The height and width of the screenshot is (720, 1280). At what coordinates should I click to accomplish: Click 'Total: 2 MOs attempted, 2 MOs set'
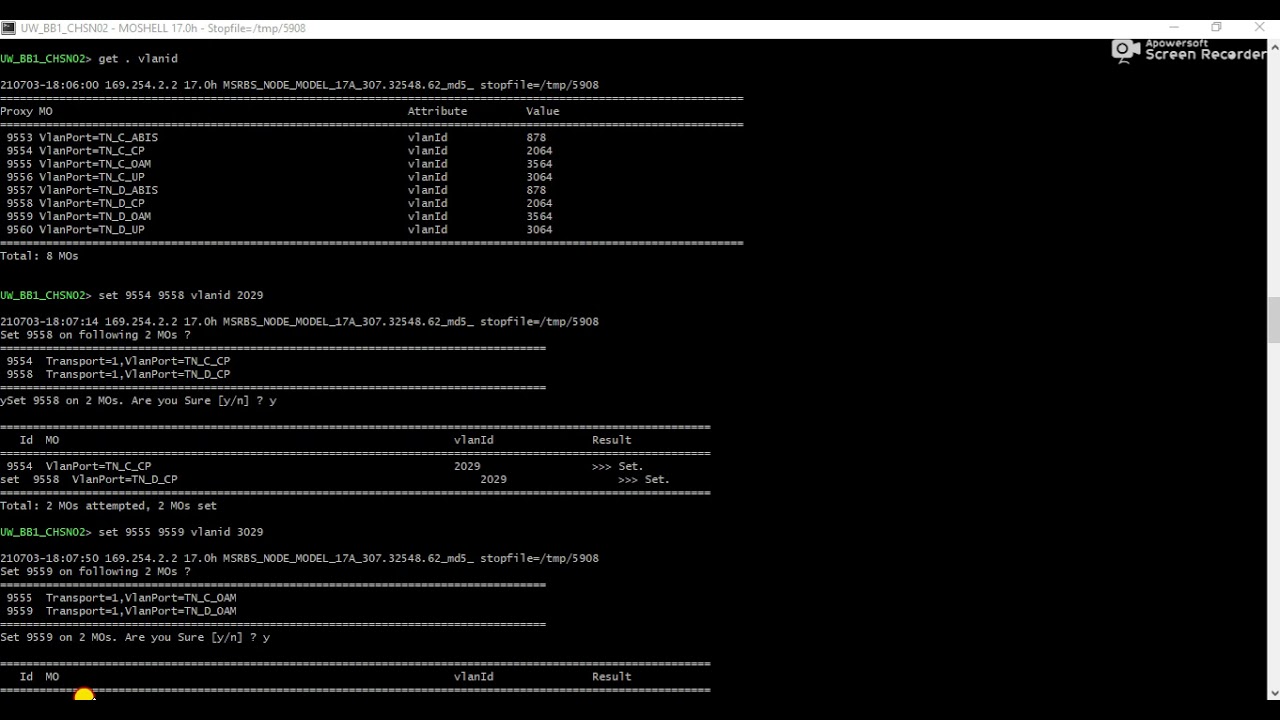[108, 506]
